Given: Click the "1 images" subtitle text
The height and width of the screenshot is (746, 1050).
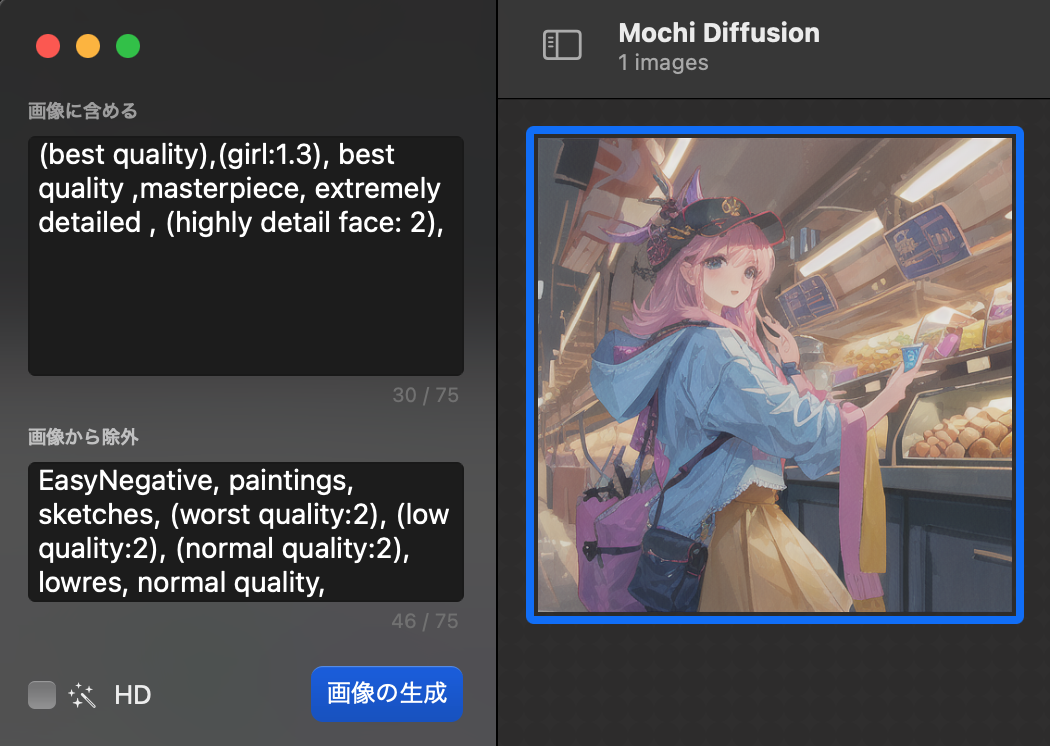Looking at the screenshot, I should [663, 63].
